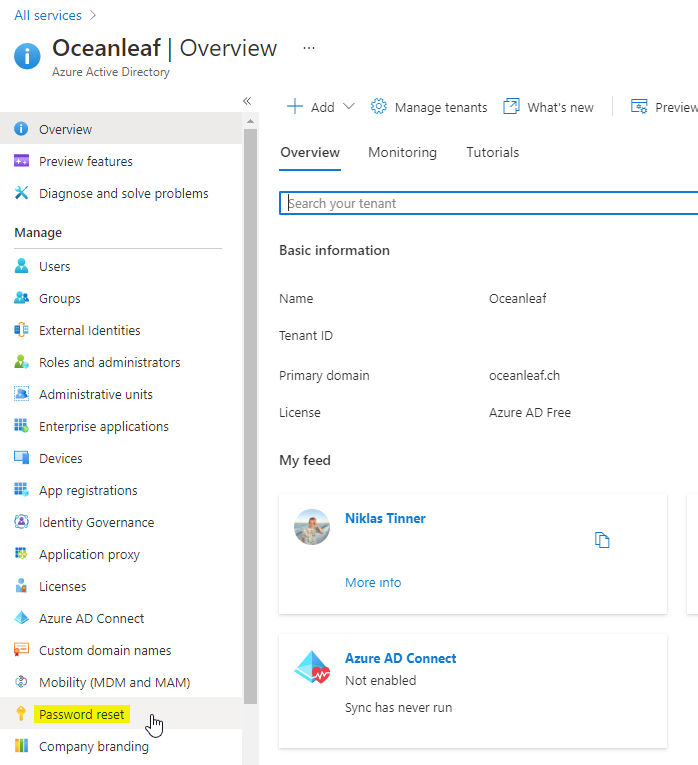Click the Groups icon in sidebar
Image resolution: width=698 pixels, height=765 pixels.
21,298
